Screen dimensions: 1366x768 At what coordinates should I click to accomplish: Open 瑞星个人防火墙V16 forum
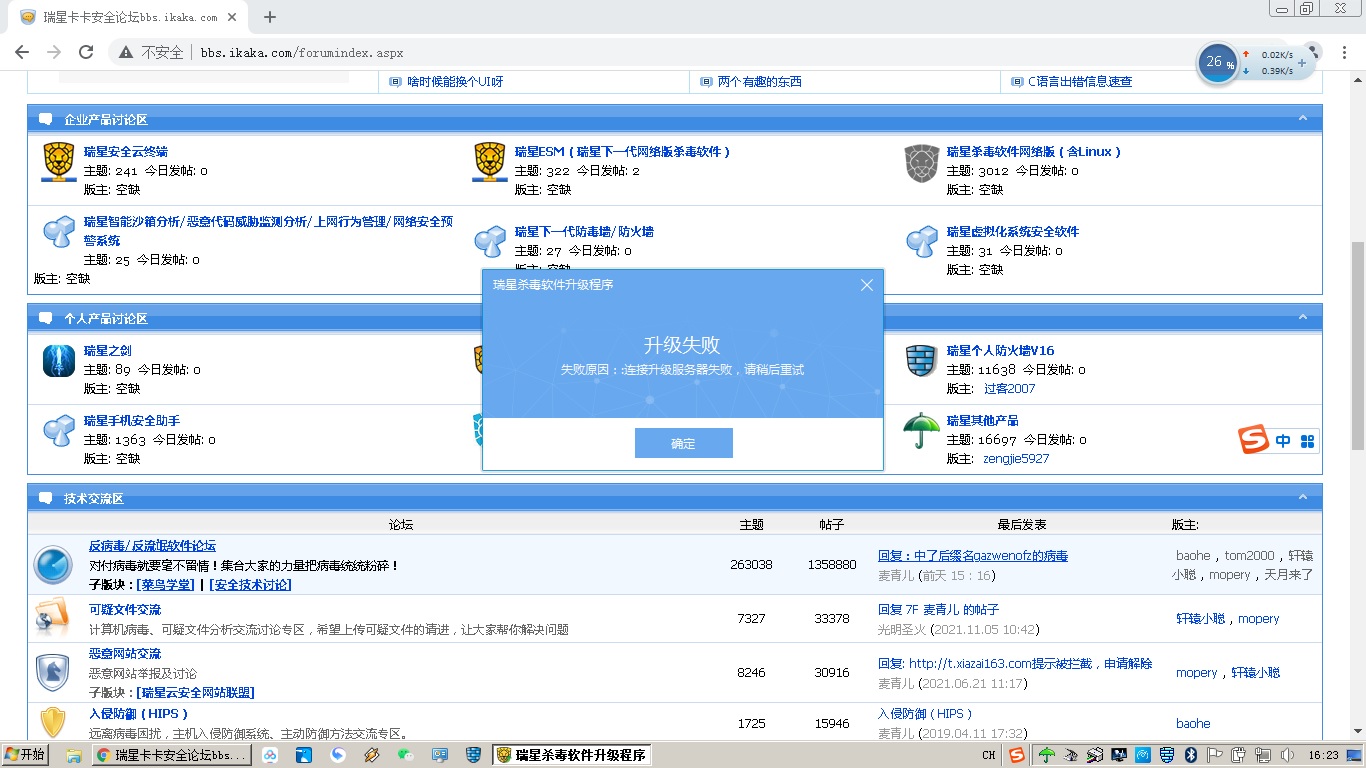click(x=1001, y=351)
